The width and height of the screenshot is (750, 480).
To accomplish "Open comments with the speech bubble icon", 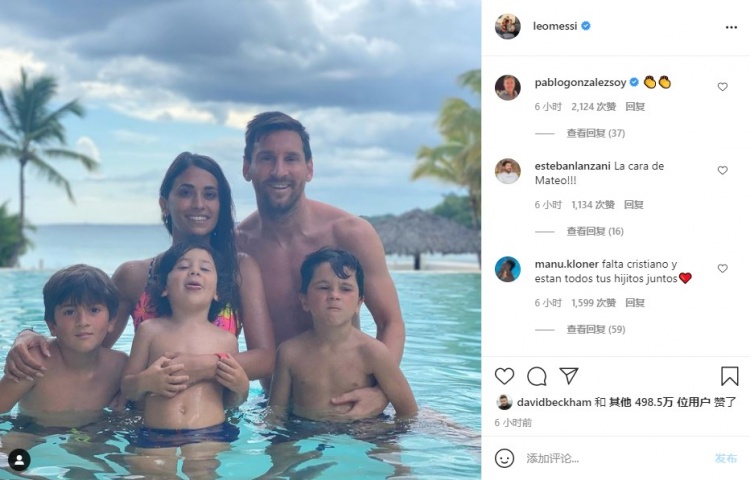I will [537, 376].
